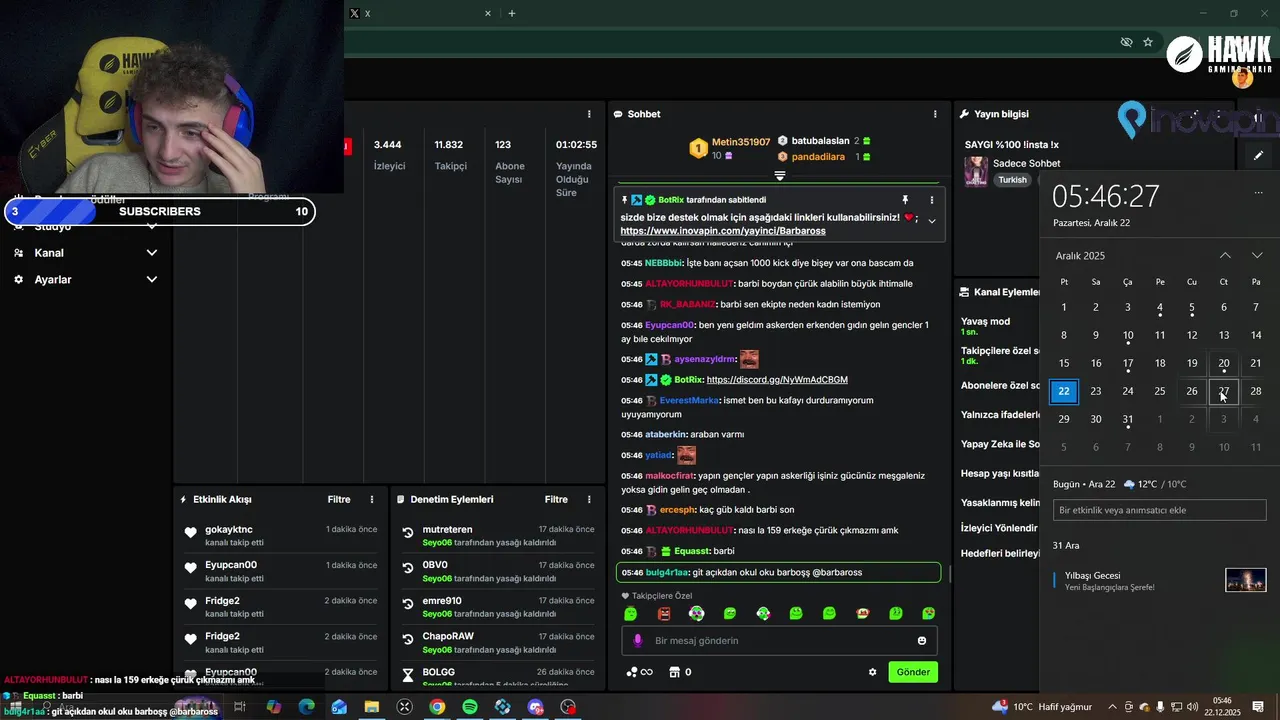
Task: Open the pinned message three-dot options
Action: click(931, 200)
